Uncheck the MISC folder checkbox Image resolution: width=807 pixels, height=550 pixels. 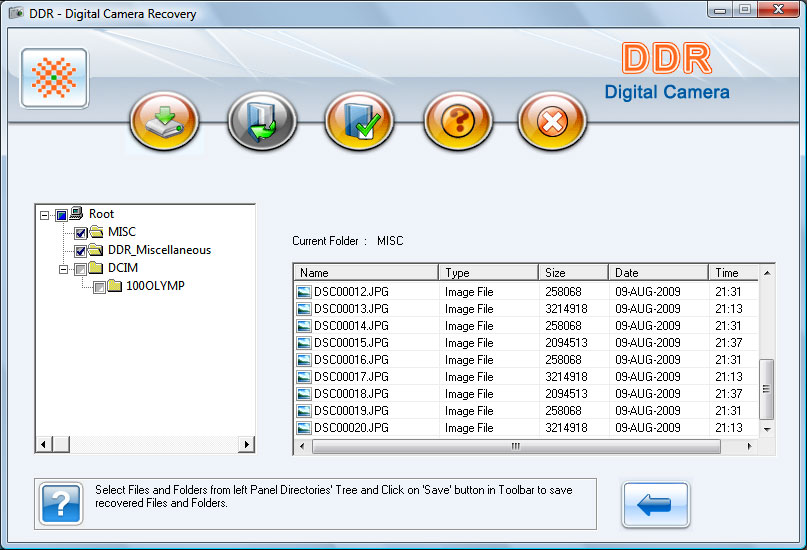click(80, 233)
